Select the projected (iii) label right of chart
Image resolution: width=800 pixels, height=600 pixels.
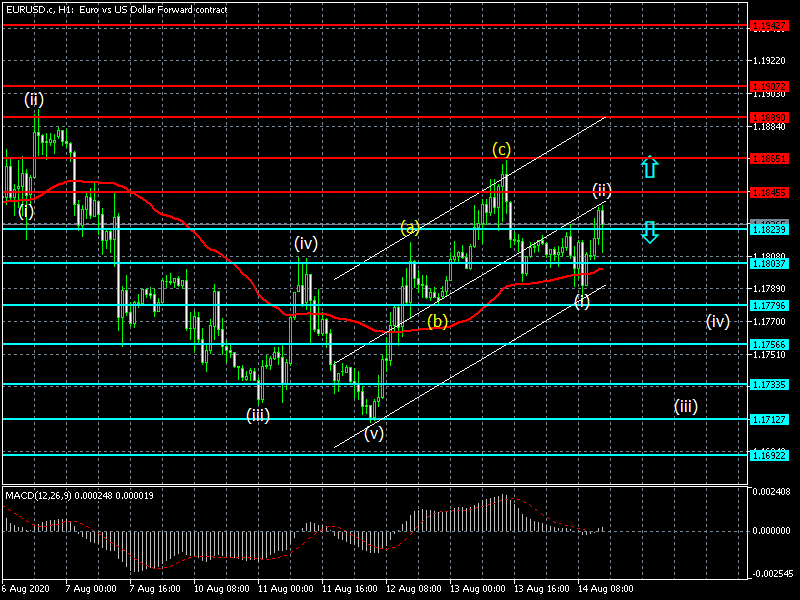pyautogui.click(x=685, y=407)
